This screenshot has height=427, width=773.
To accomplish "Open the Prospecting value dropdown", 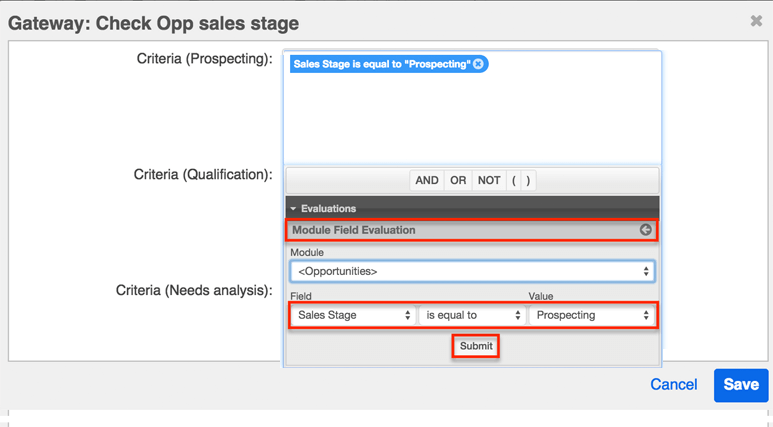I will click(x=591, y=315).
